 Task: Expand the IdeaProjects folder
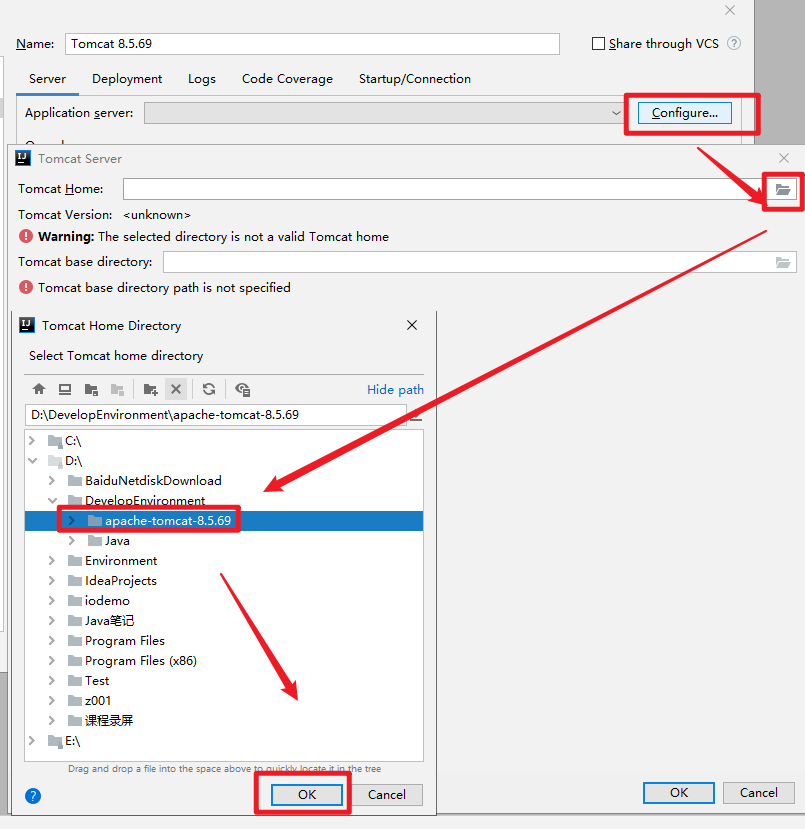(52, 581)
